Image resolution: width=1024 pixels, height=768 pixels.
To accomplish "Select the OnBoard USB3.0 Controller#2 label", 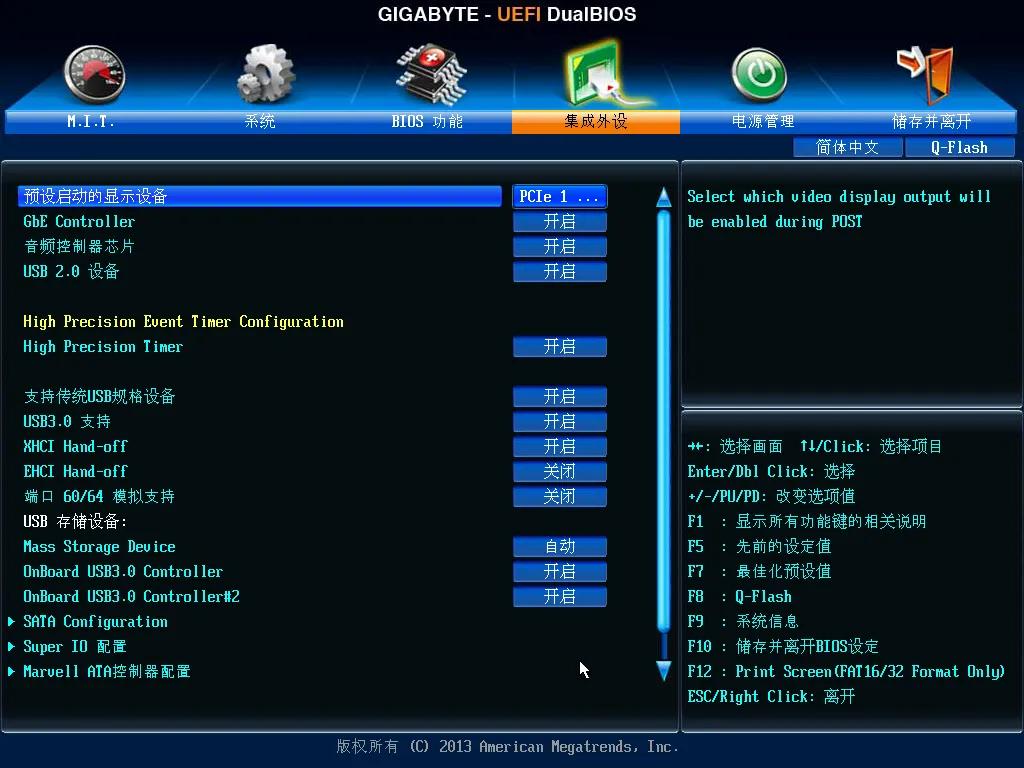I will (x=131, y=596).
